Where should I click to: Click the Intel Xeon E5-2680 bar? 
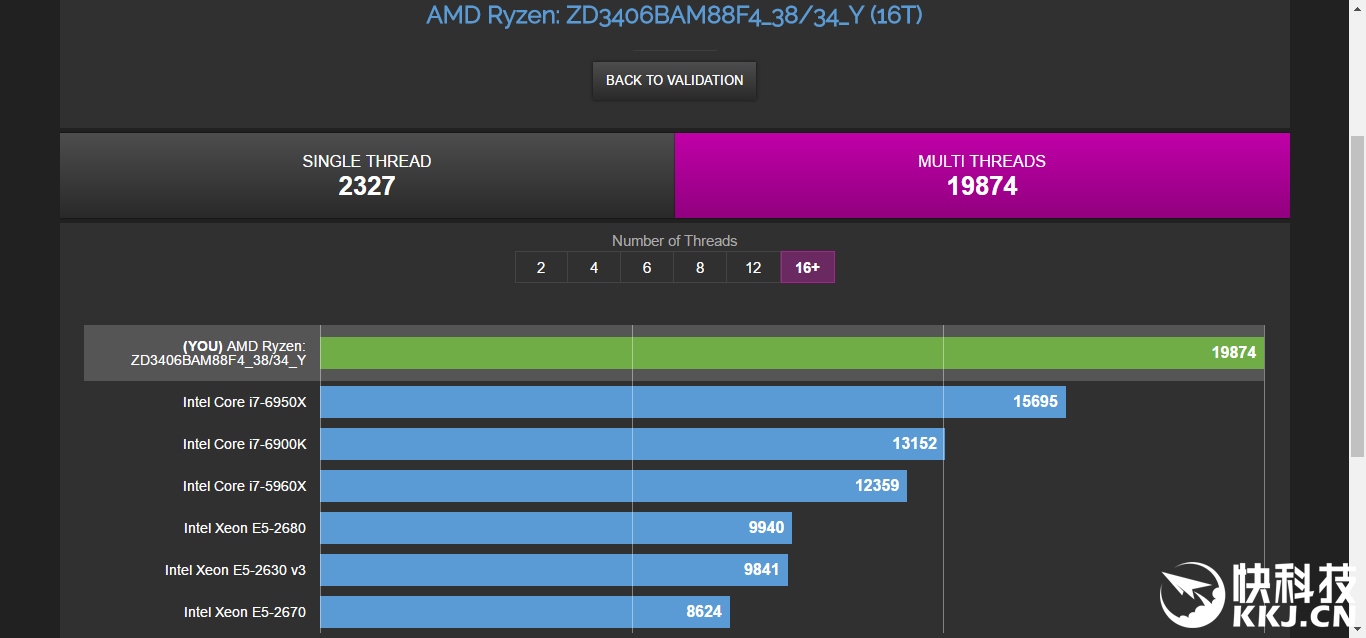(555, 528)
